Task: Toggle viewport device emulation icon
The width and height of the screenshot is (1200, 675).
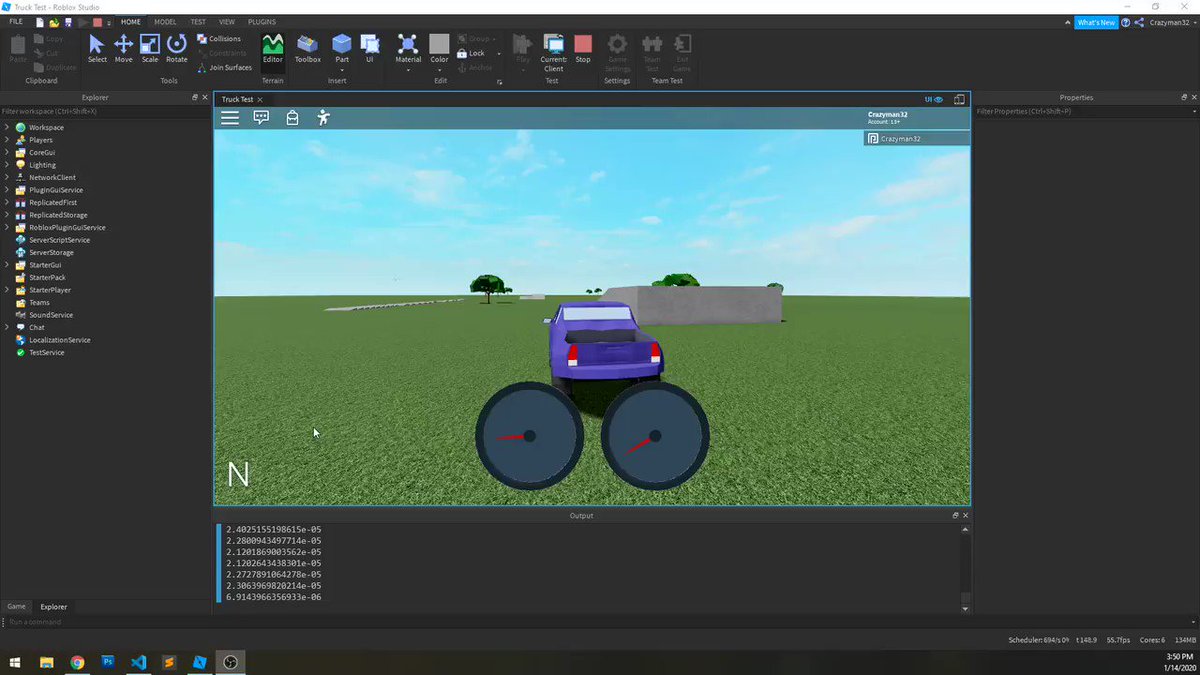Action: (x=959, y=100)
